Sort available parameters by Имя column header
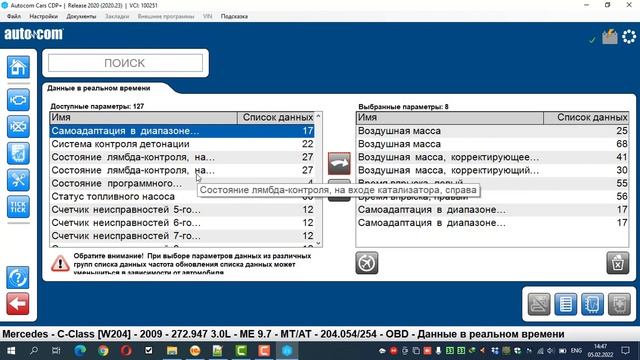 (x=143, y=118)
